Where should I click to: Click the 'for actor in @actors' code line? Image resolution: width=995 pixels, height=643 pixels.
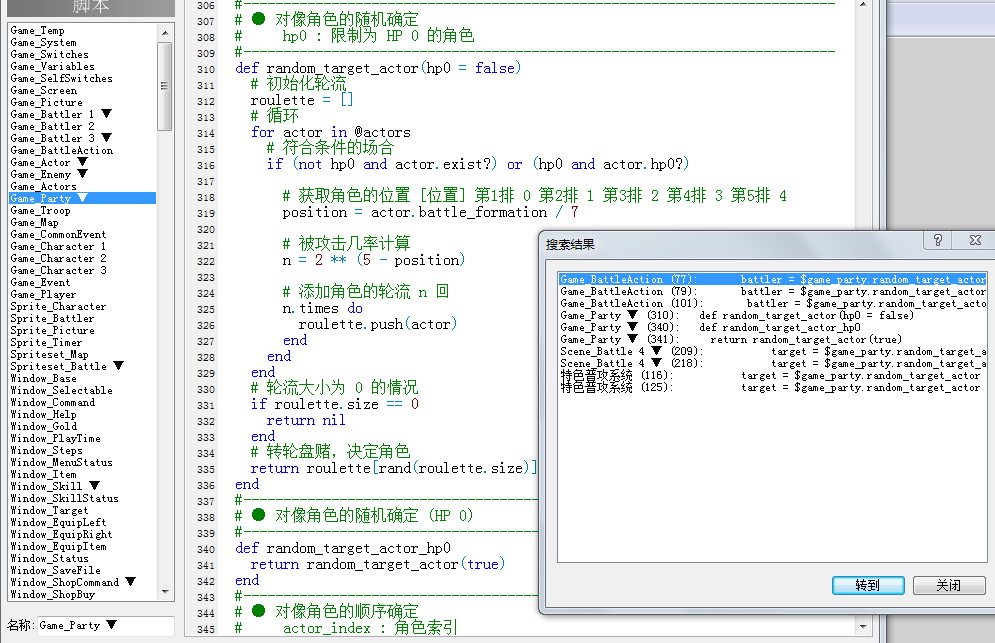(x=331, y=132)
